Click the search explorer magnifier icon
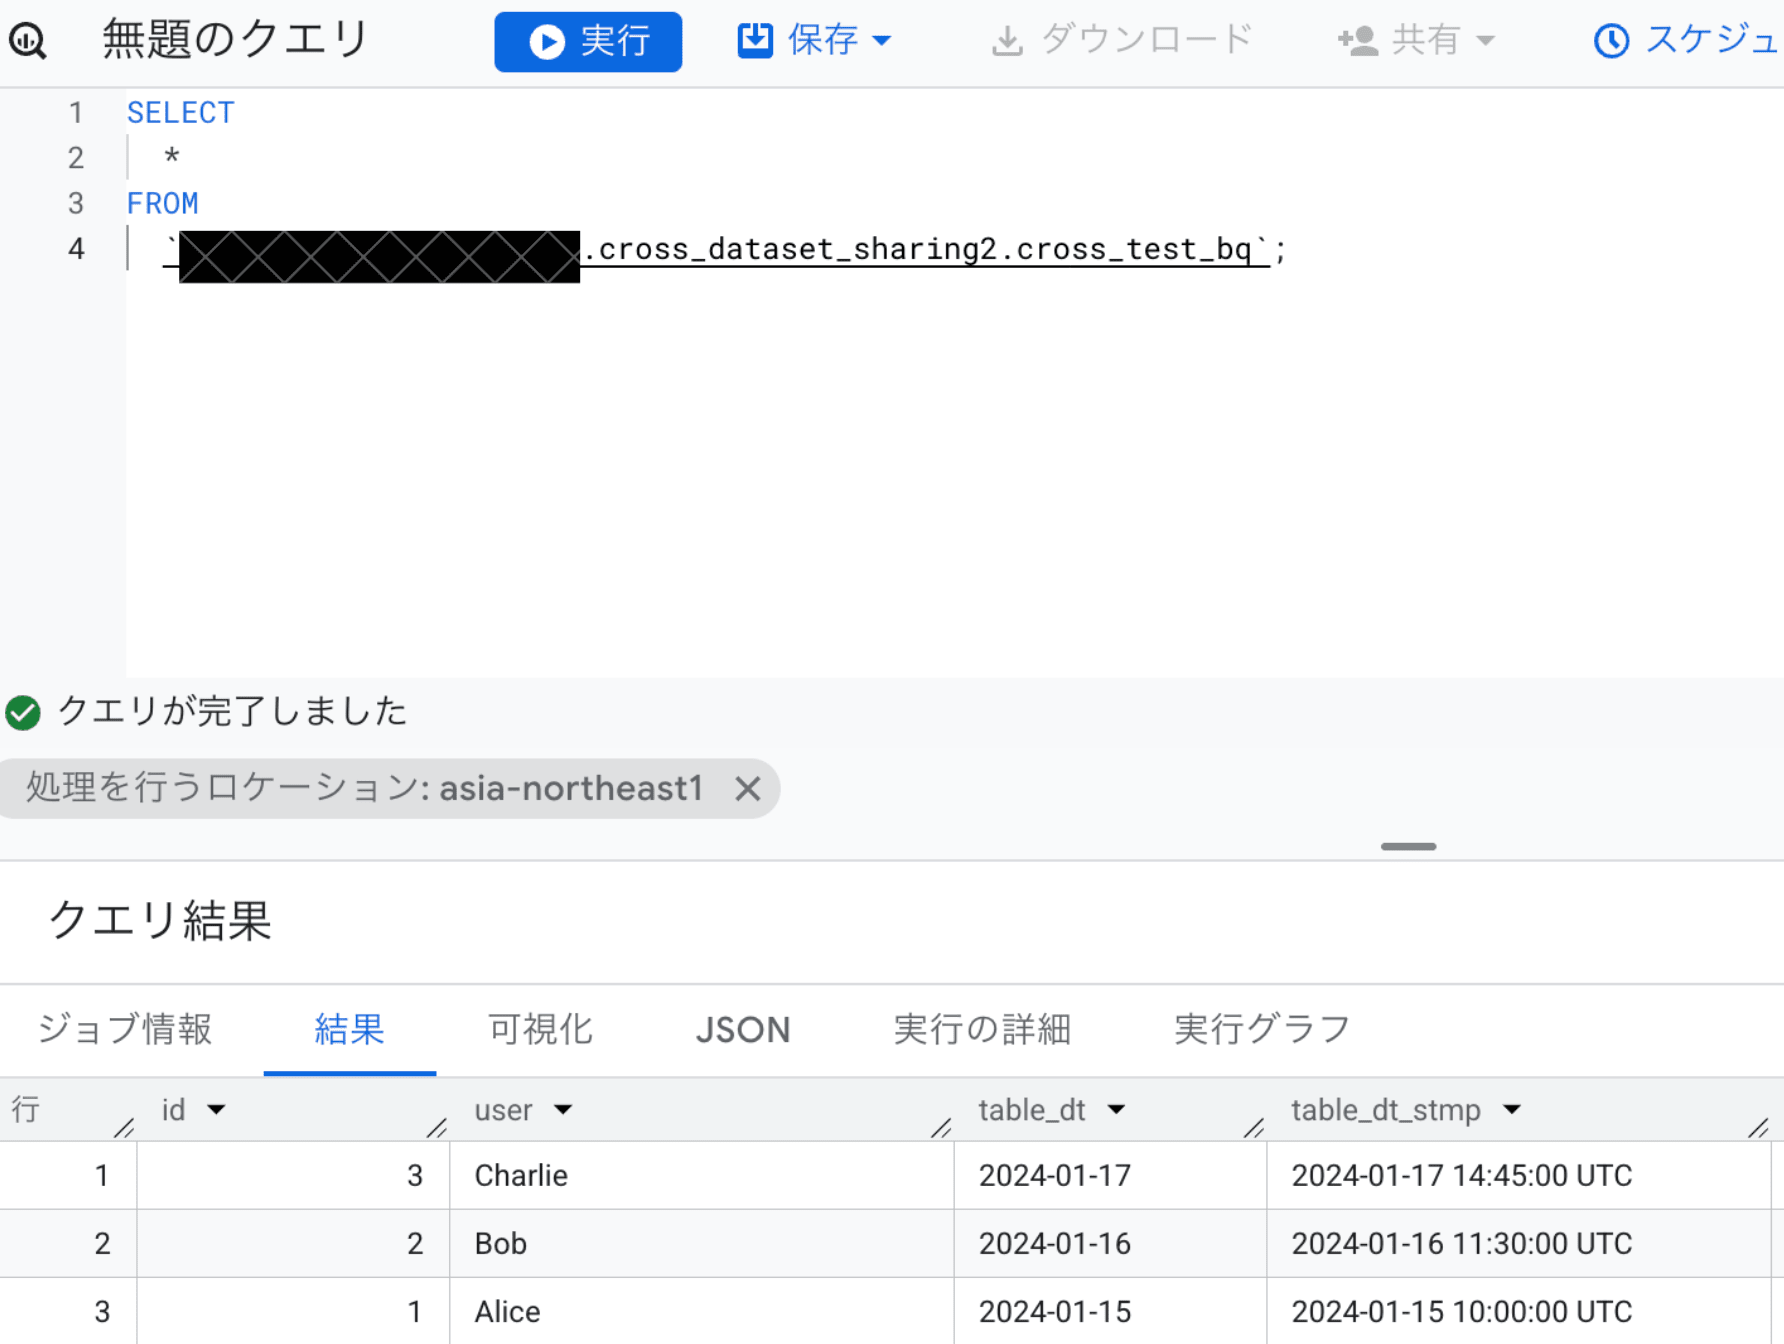The image size is (1784, 1344). (x=27, y=40)
